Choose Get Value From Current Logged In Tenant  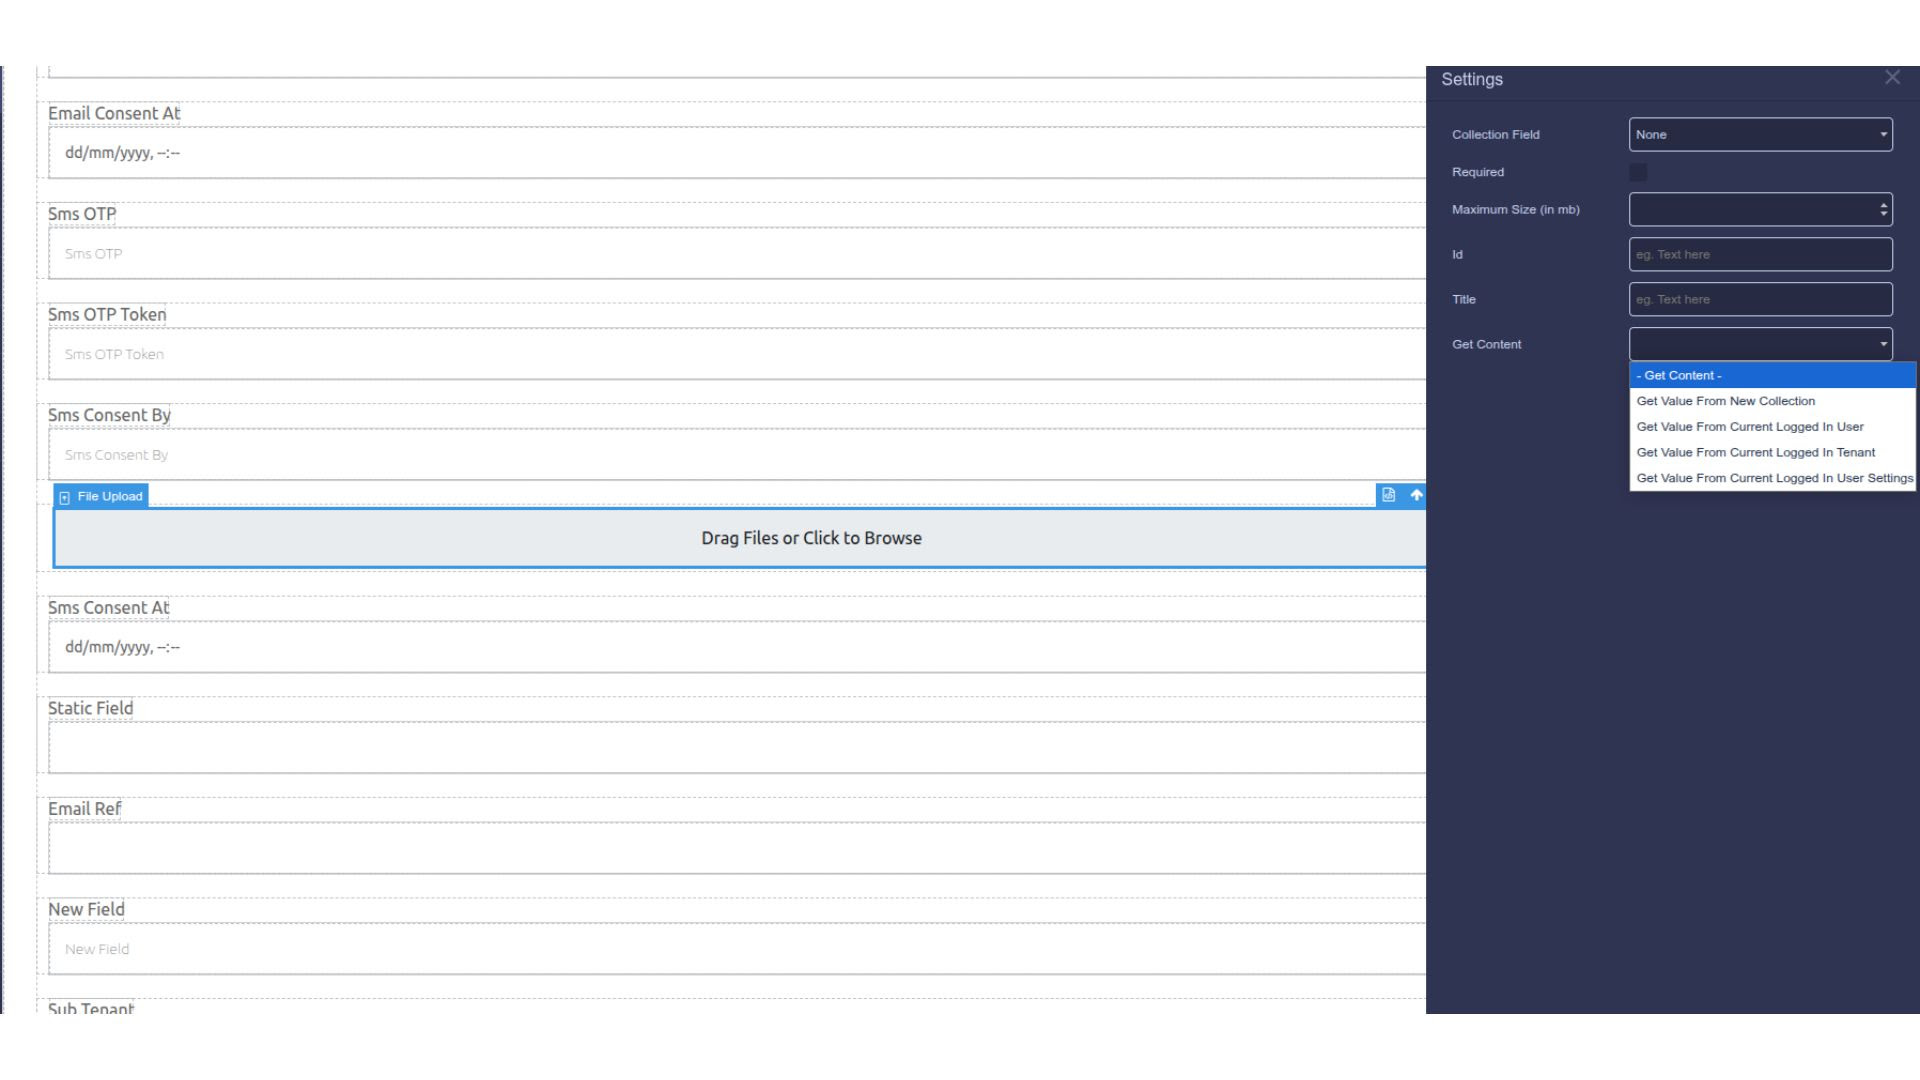1772,453
